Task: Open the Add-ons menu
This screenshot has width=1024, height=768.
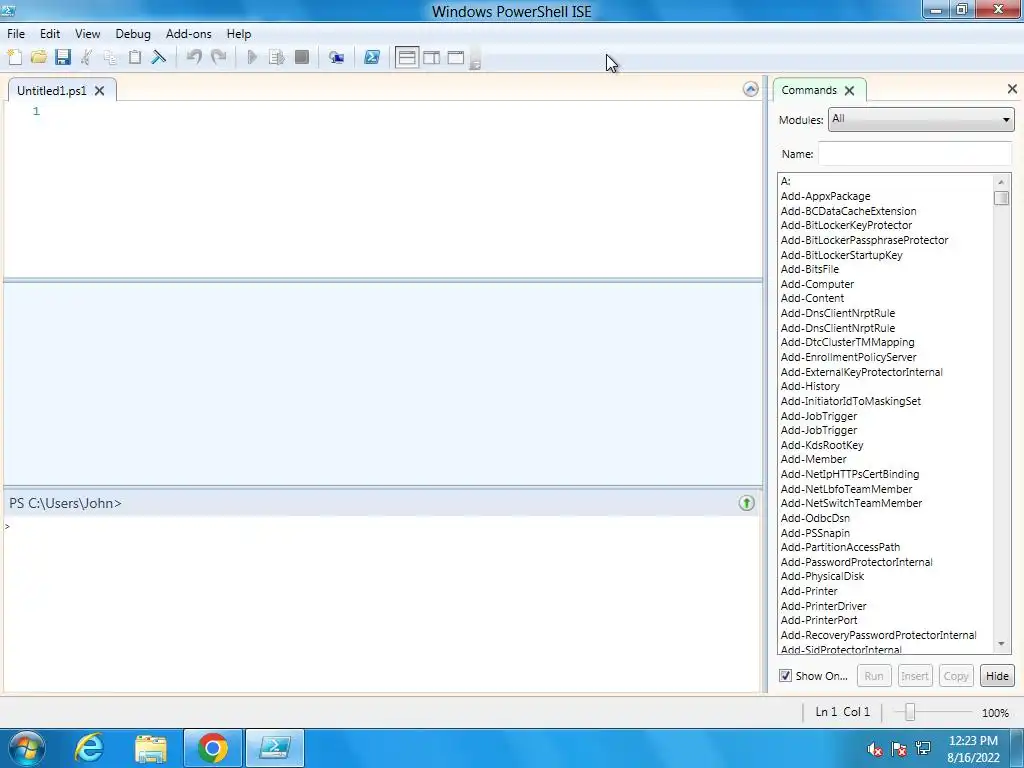Action: [188, 34]
